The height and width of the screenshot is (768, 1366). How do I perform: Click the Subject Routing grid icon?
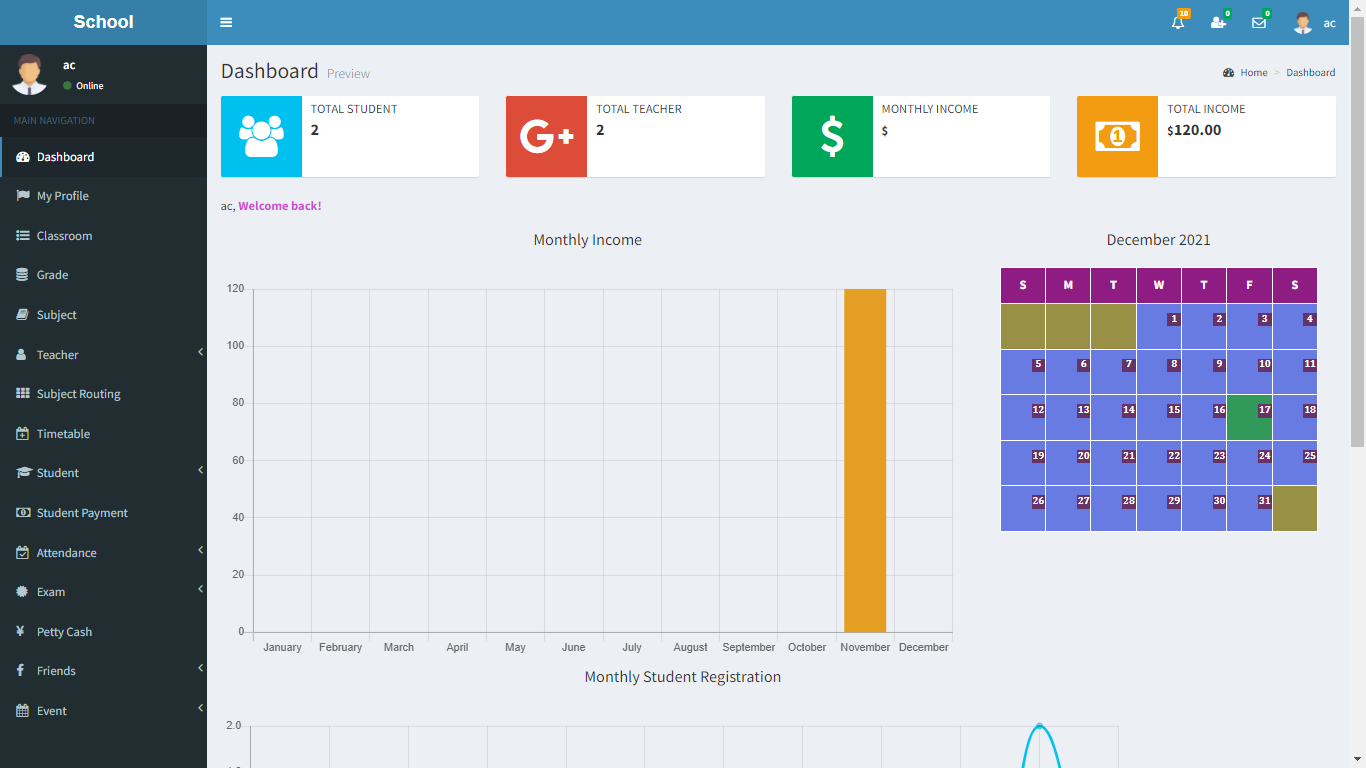pos(23,394)
